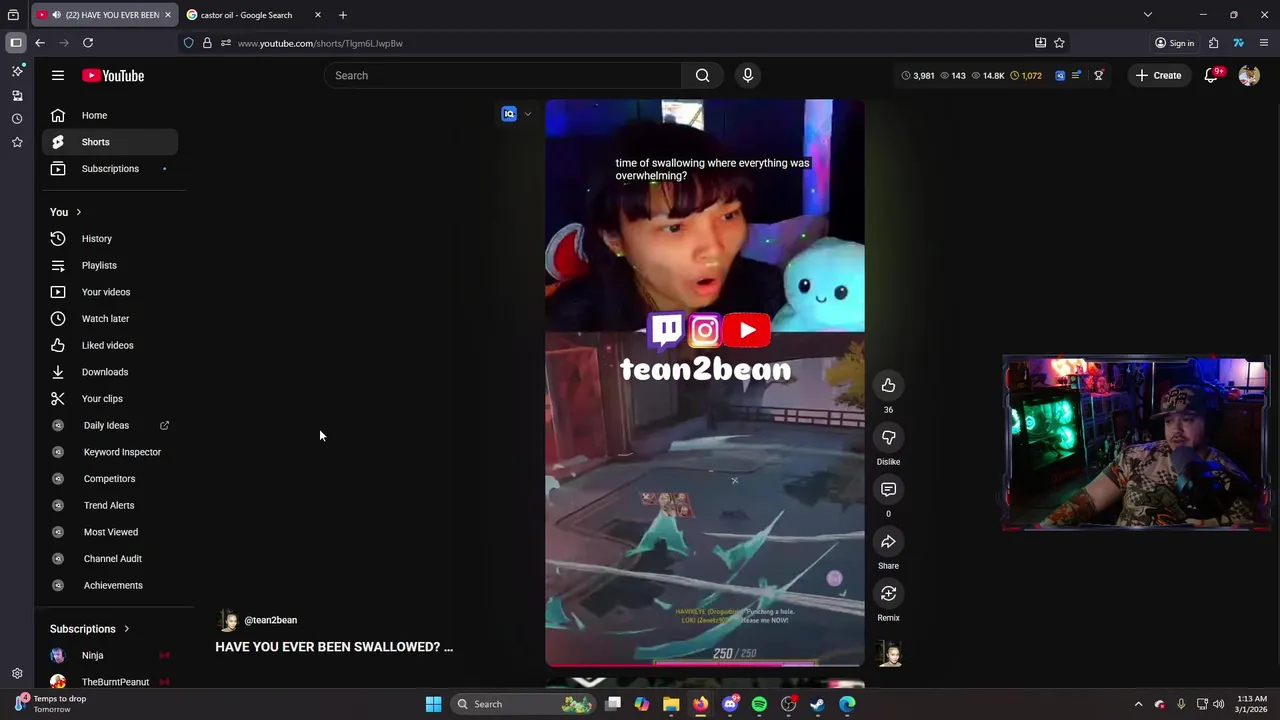Expand the vidIQ dropdown chevron beside the short

click(x=528, y=114)
